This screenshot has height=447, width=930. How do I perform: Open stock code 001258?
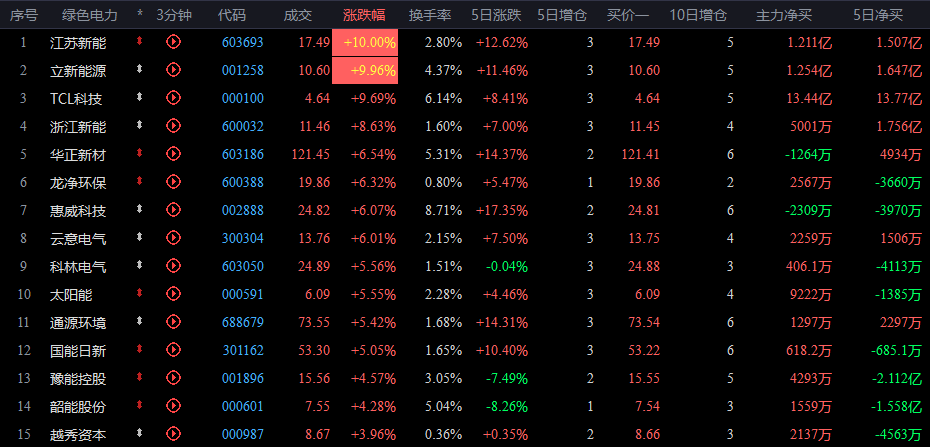point(243,71)
